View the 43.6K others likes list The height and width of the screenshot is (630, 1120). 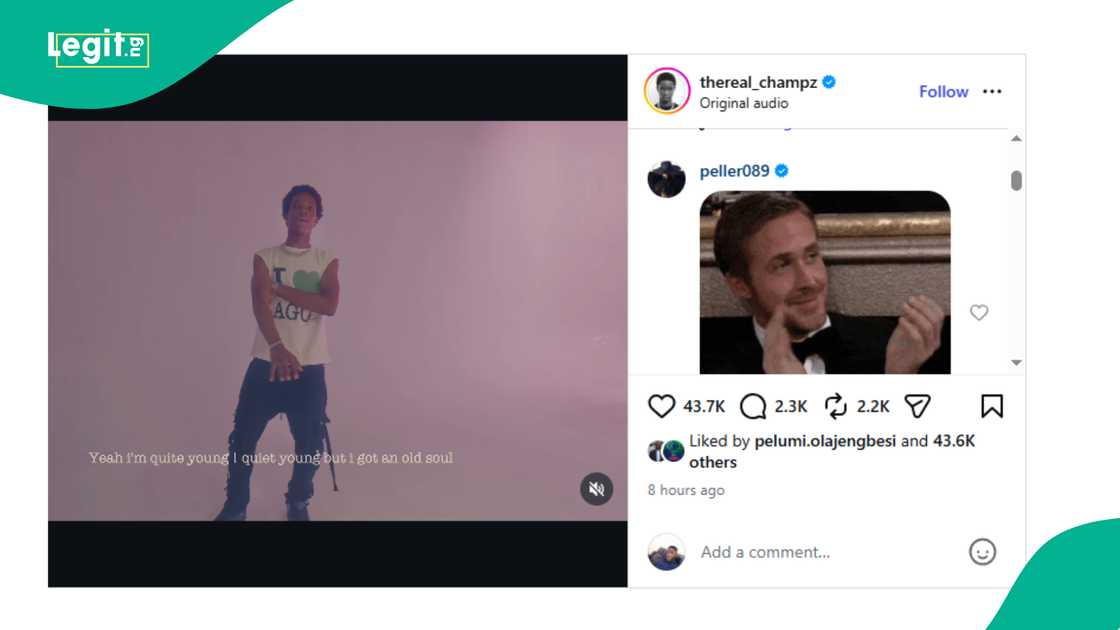point(832,451)
